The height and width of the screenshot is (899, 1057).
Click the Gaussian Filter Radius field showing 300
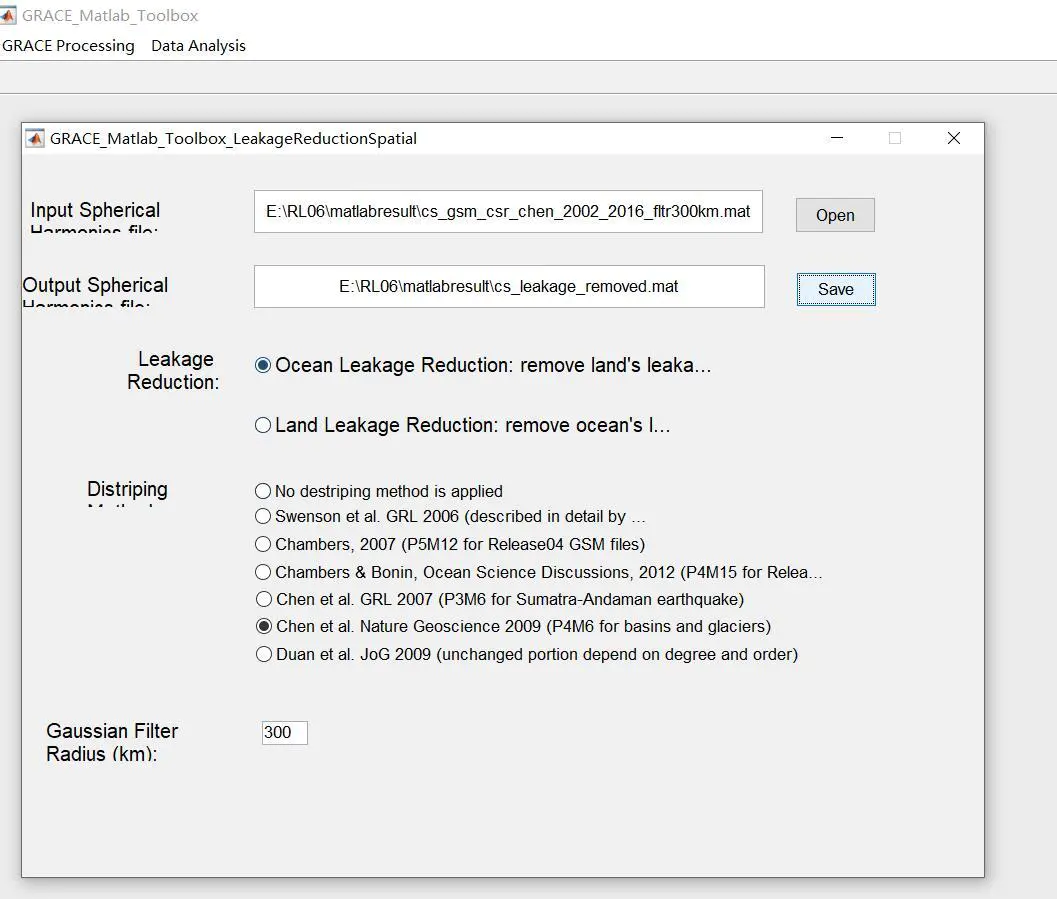tap(284, 733)
